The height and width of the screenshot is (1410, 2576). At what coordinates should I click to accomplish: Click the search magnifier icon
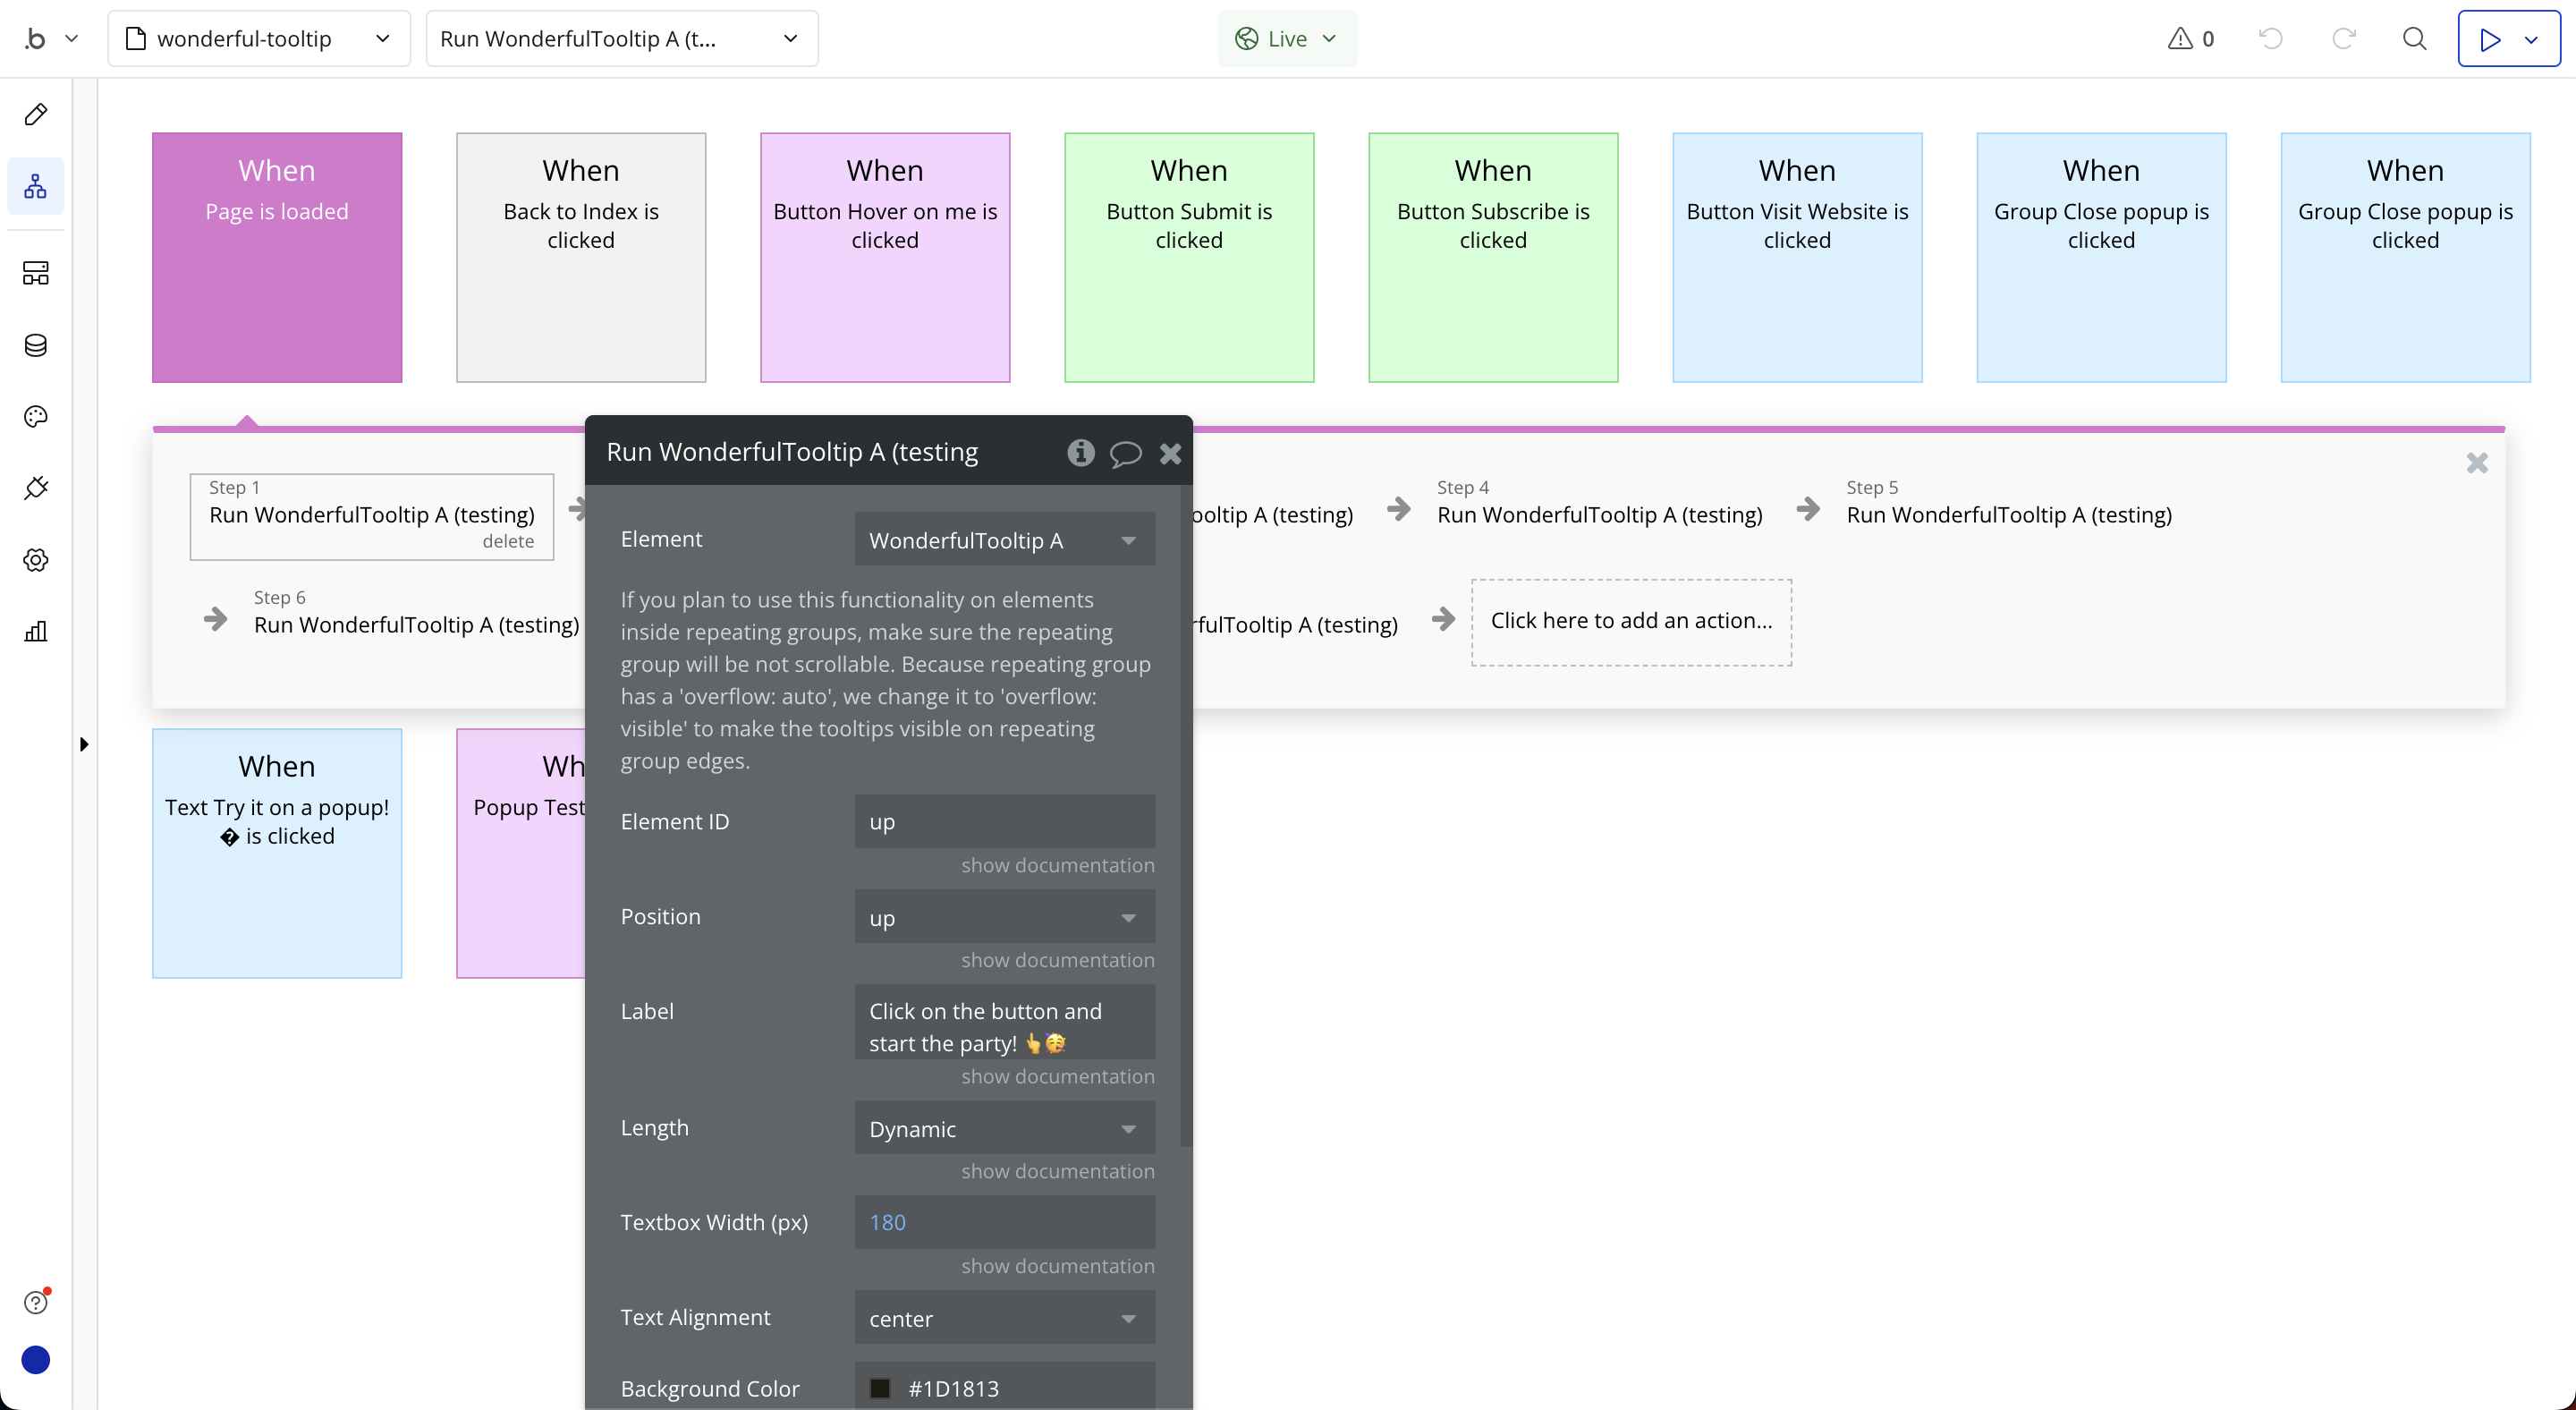[x=2414, y=39]
